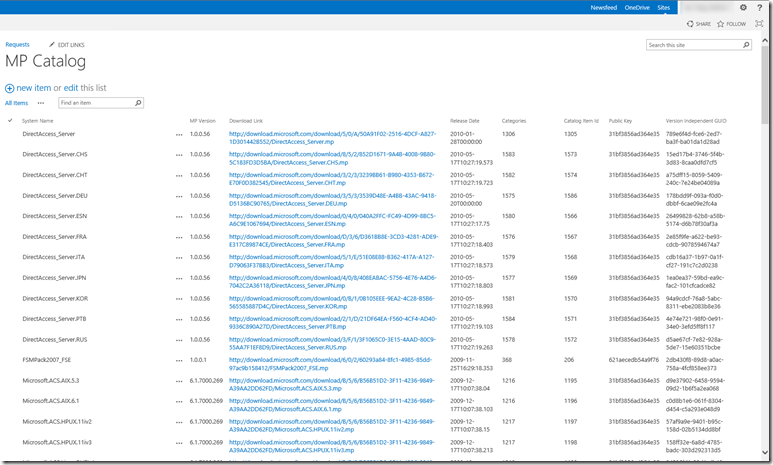
Task: Open ellipsis menu for DirectAccess_Server.PTB
Action: (x=179, y=319)
